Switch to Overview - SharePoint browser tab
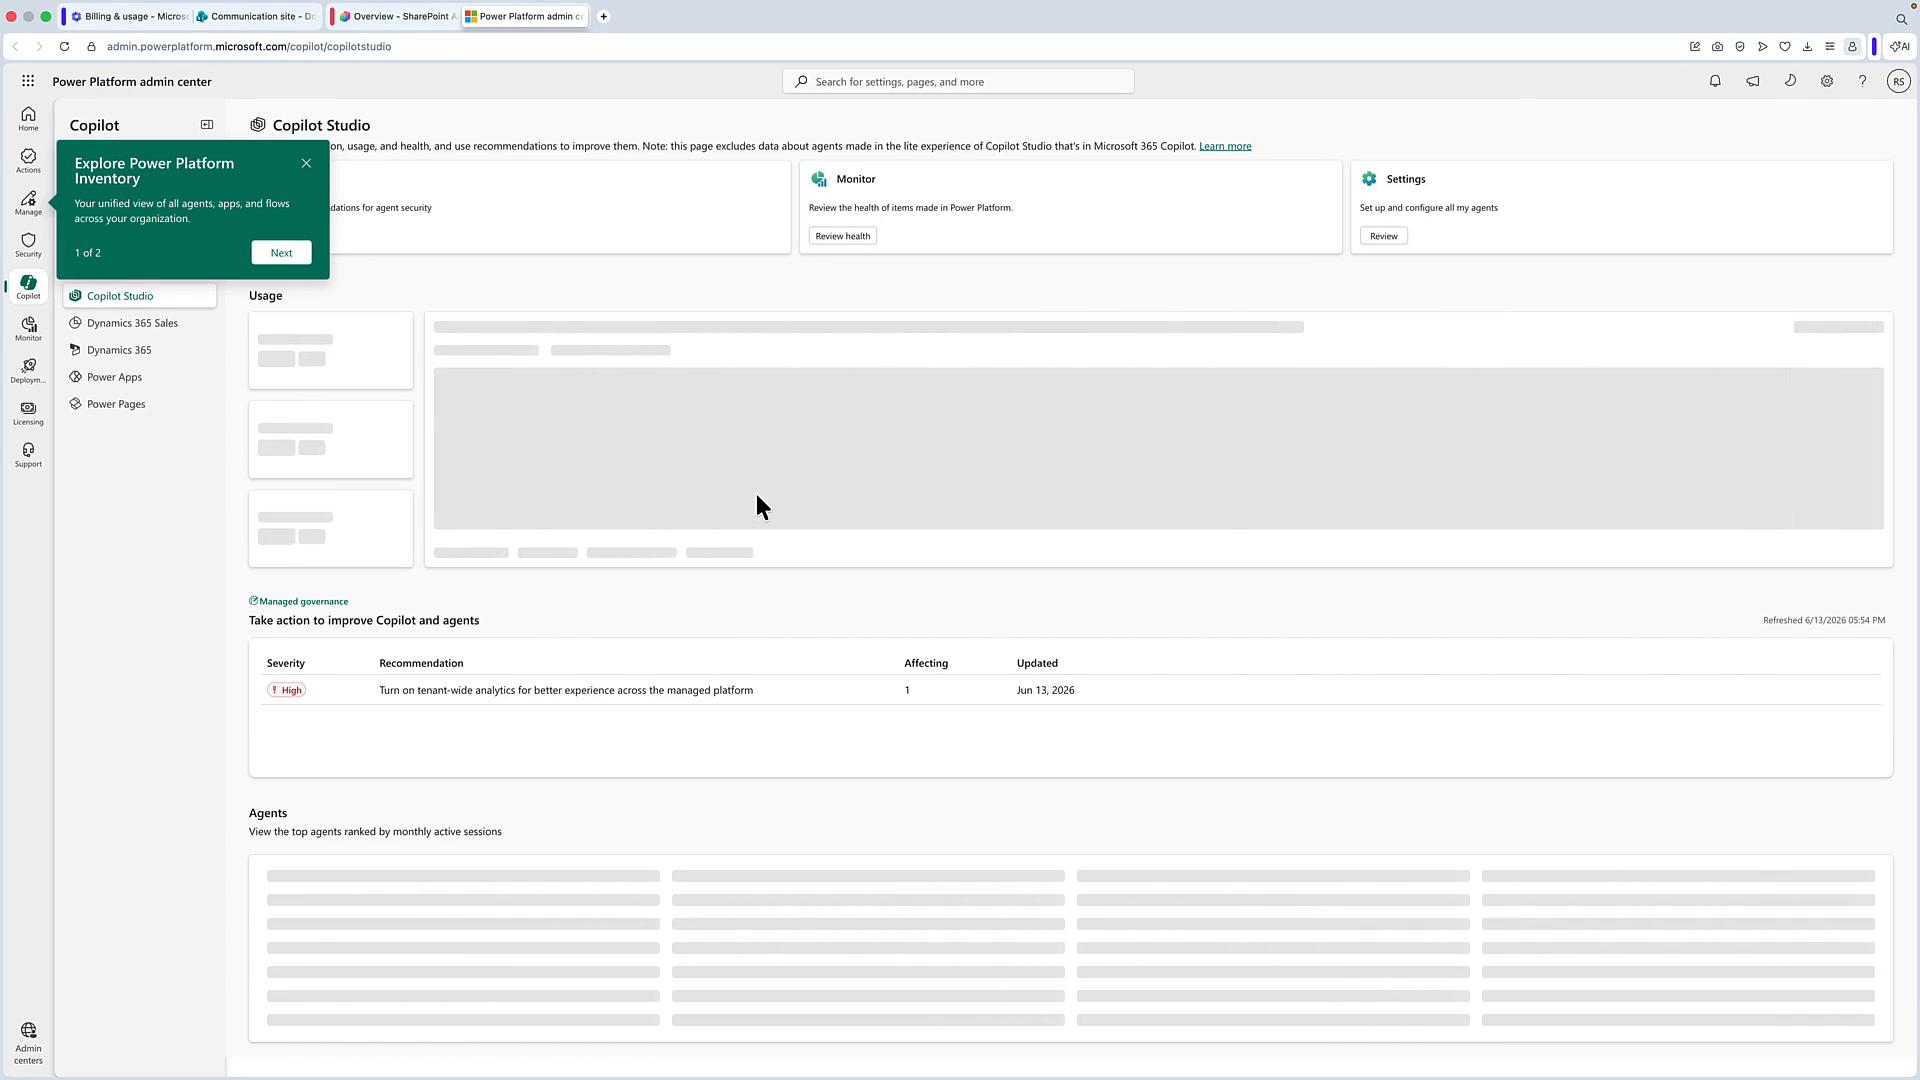 [397, 17]
